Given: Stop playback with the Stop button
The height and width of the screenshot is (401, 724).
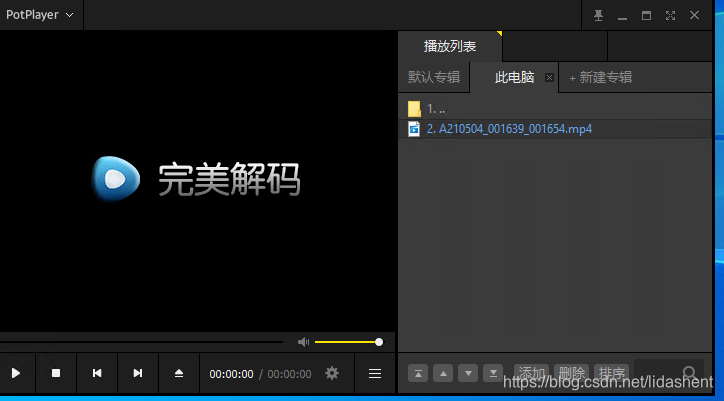Looking at the screenshot, I should (x=56, y=373).
